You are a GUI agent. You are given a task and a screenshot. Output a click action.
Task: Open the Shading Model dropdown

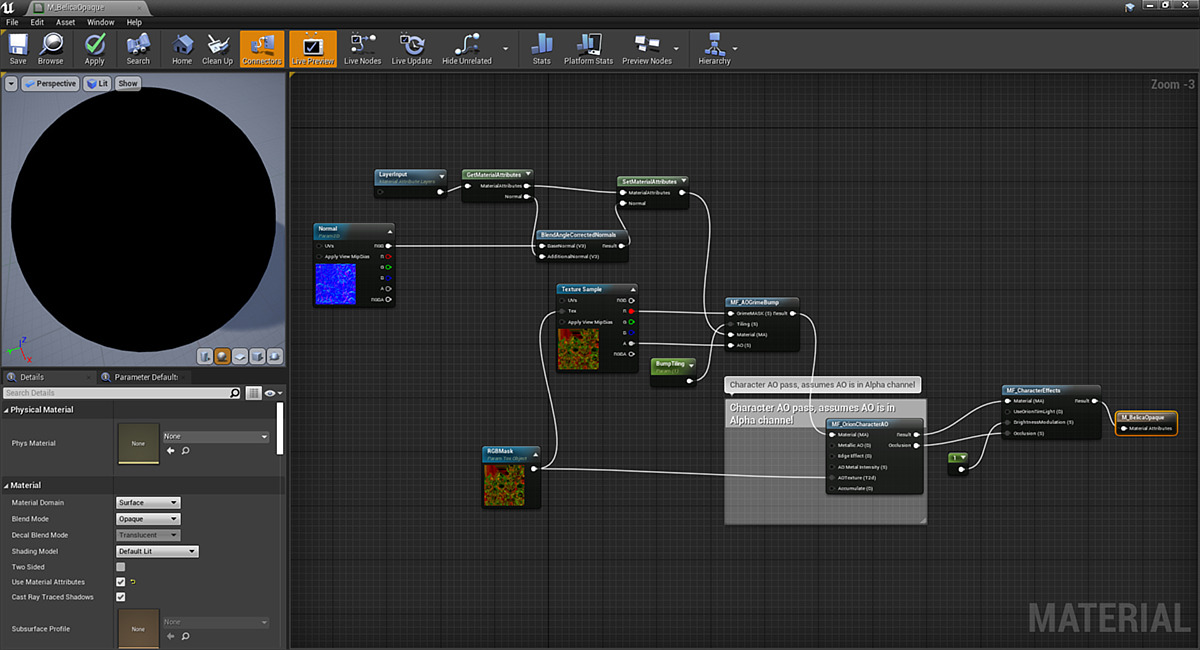(x=157, y=550)
